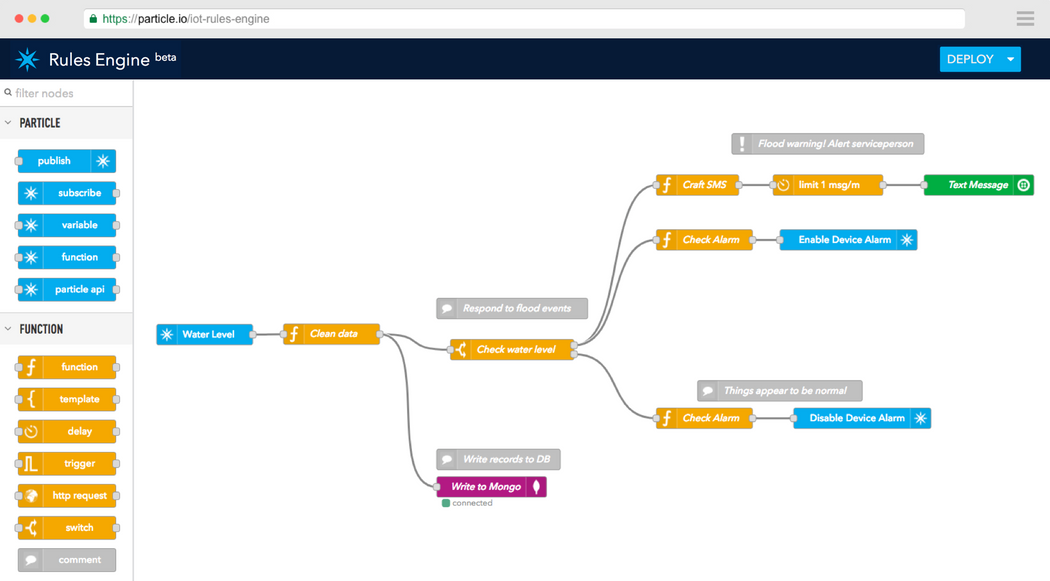
Task: Click the switch node in the Function section
Action: [x=66, y=527]
